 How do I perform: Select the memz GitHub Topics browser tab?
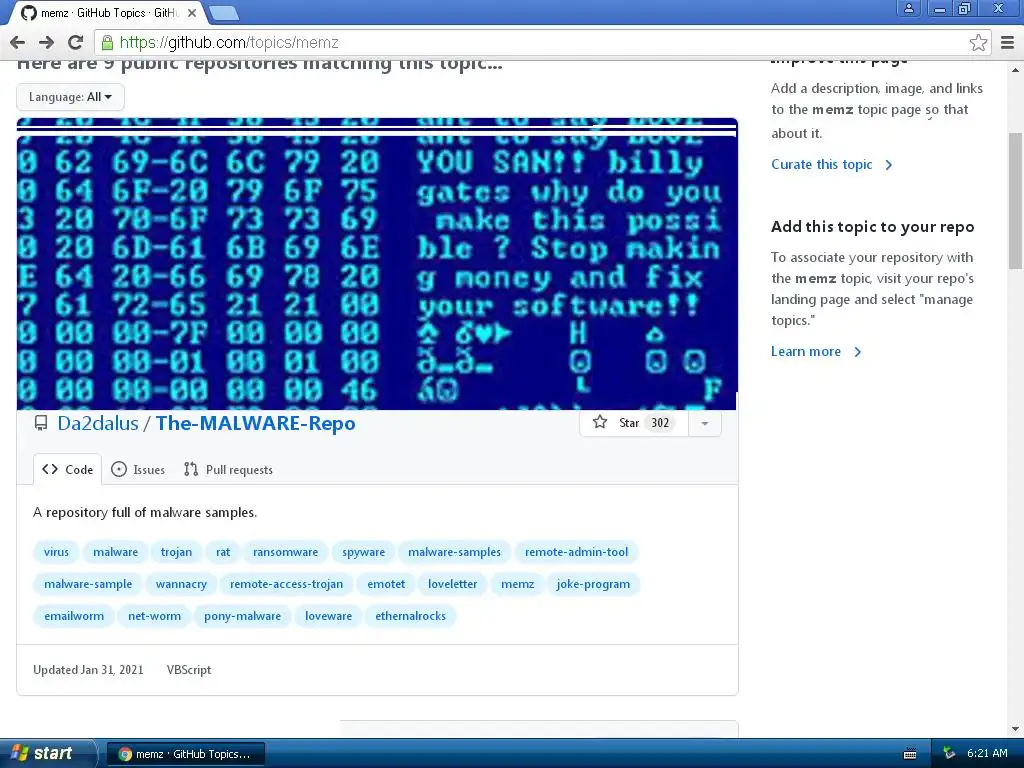[108, 12]
